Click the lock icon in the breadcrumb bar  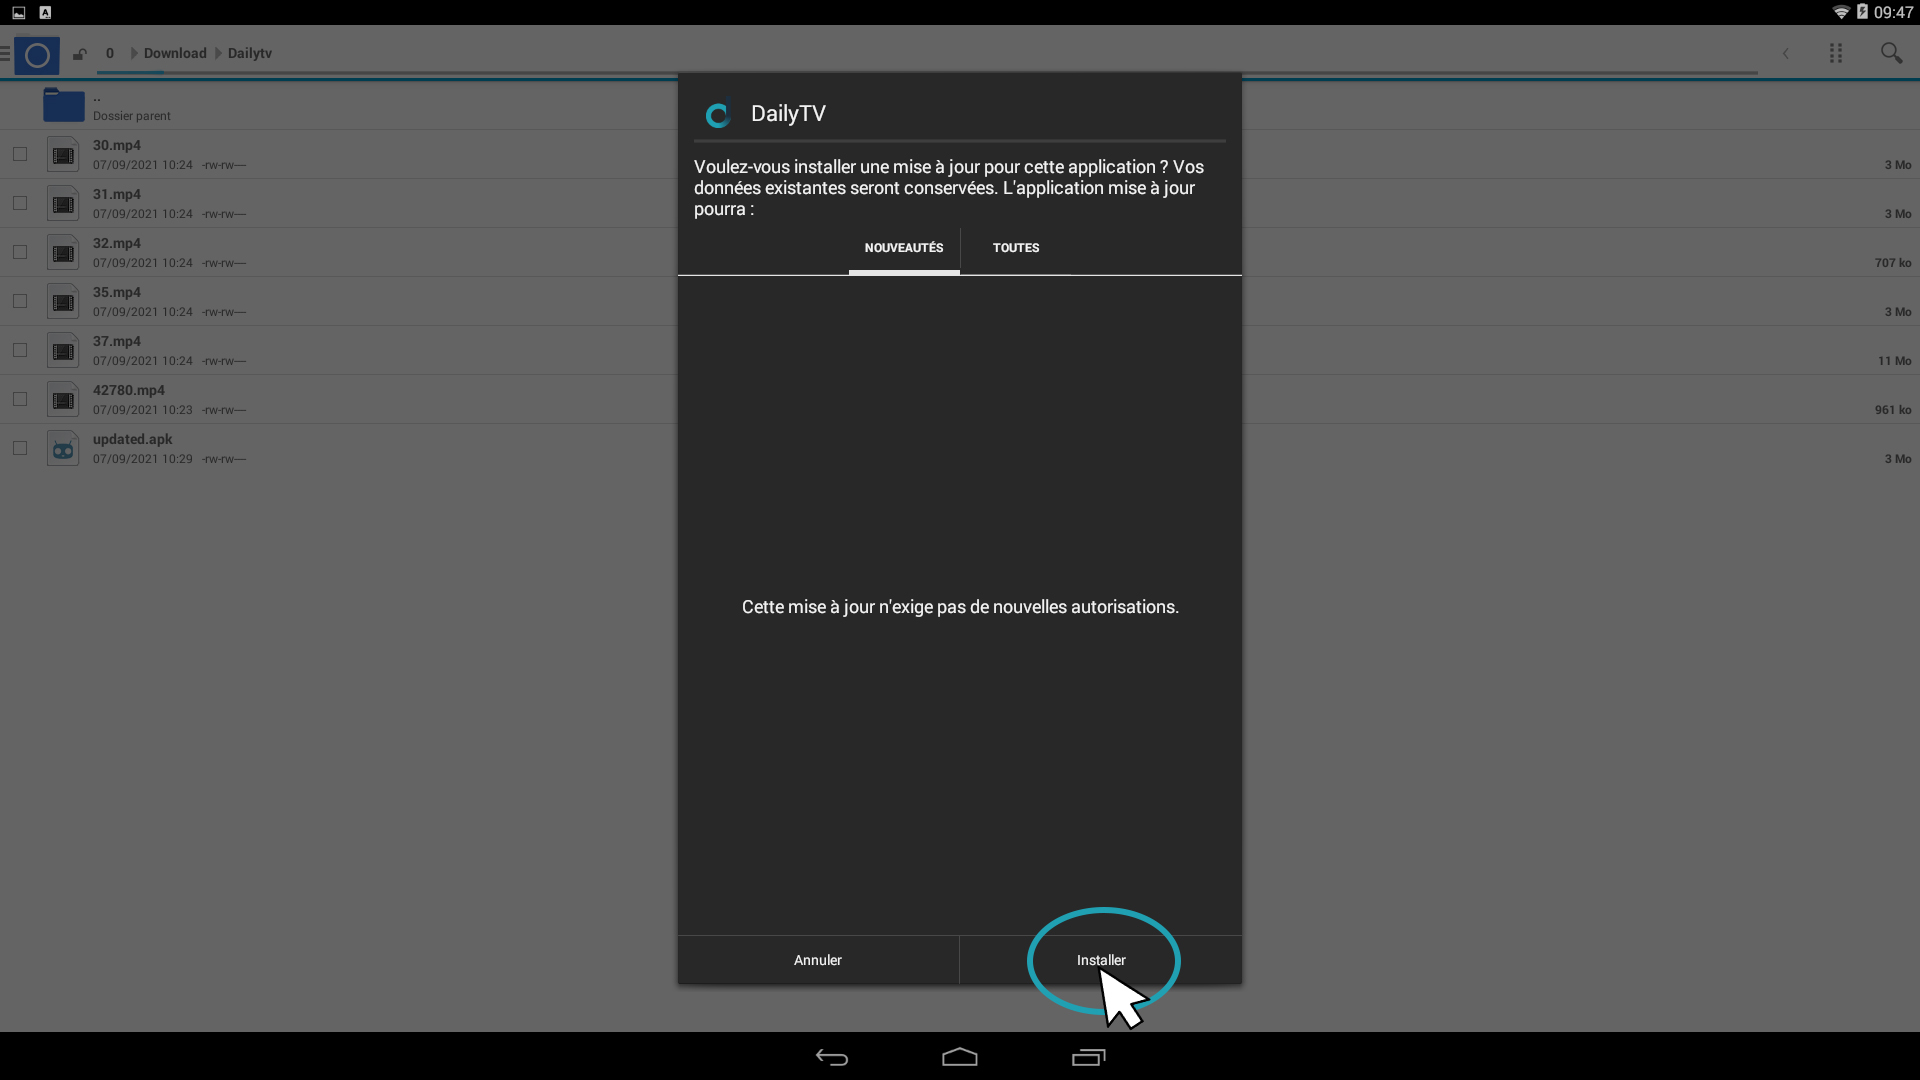click(79, 54)
